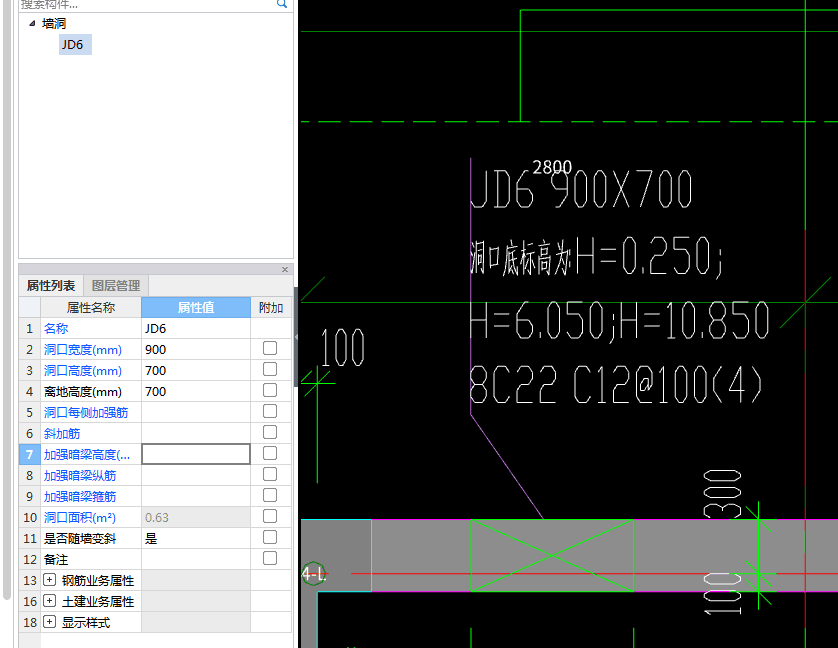Image resolution: width=838 pixels, height=648 pixels.
Task: Click the rotated 300 dimension text
Action: 722,494
